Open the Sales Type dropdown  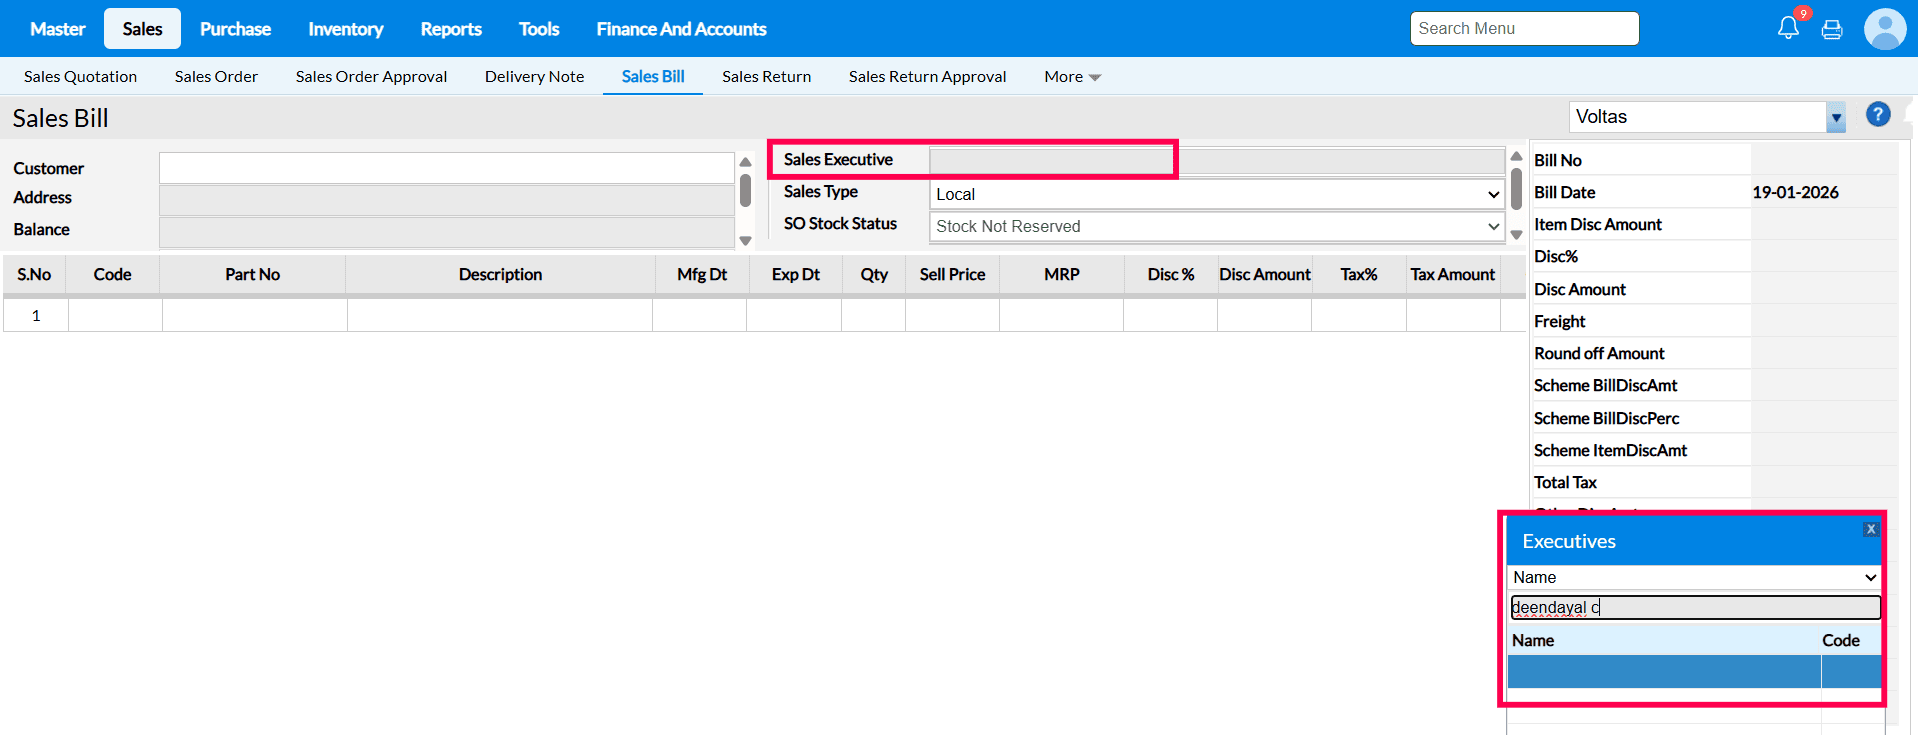tap(1216, 194)
